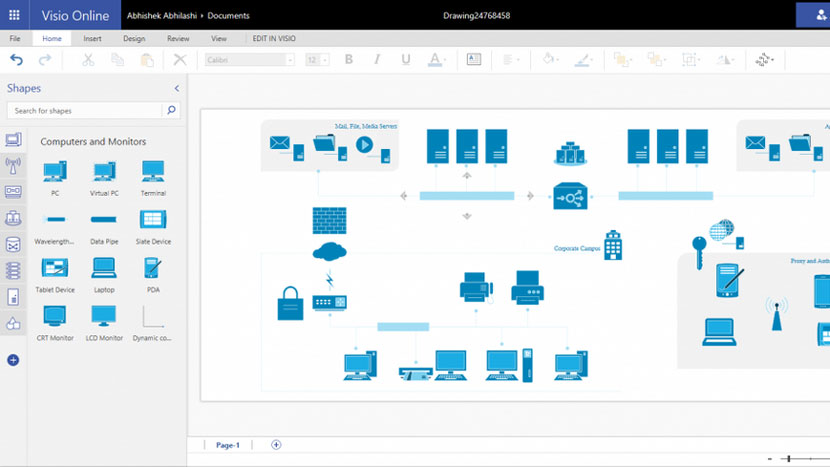The height and width of the screenshot is (467, 830).
Task: Click the search magnifier icon in Shapes
Action: point(172,111)
